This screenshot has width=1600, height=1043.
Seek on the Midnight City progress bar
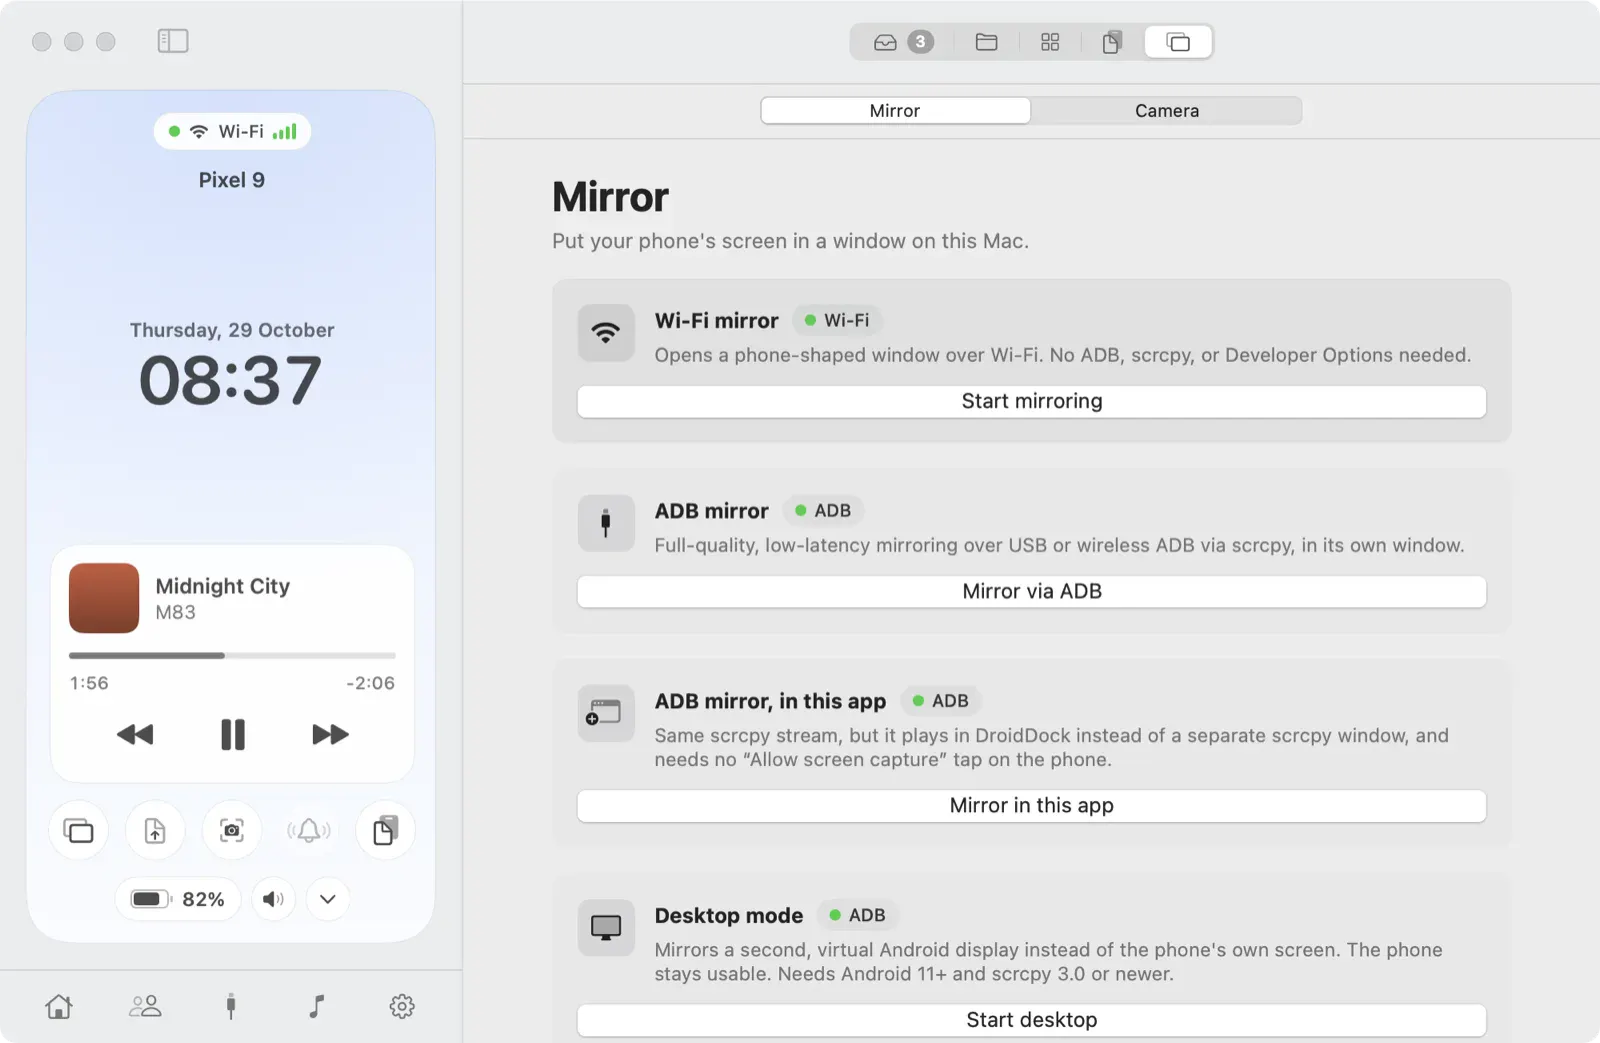pos(232,656)
